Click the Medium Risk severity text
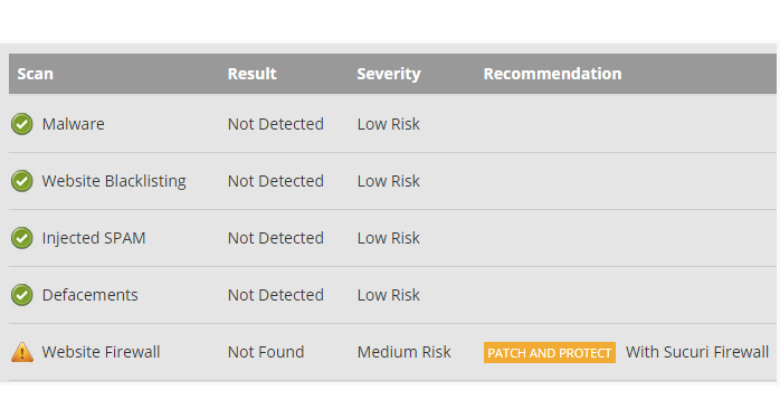Image resolution: width=780 pixels, height=400 pixels. click(404, 352)
